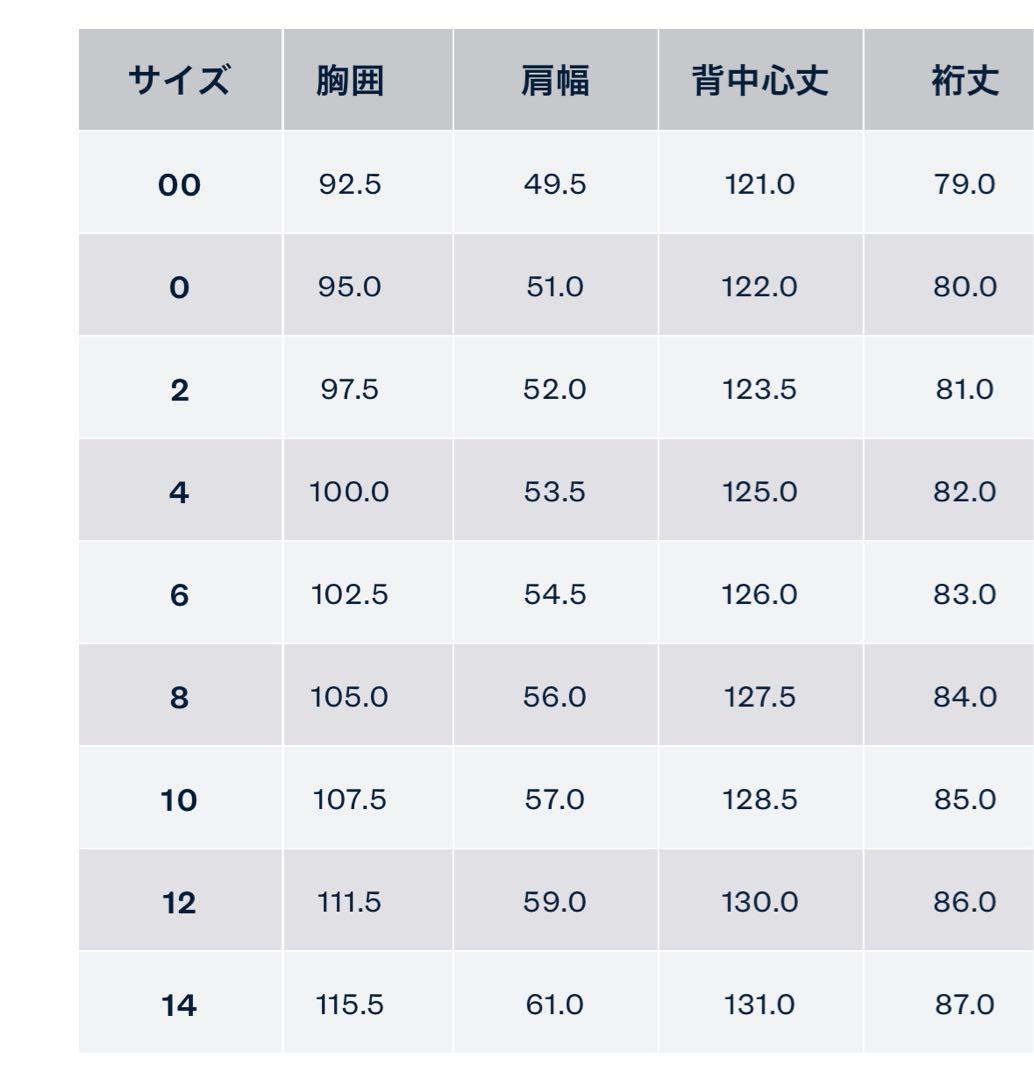Click the 裄丈 column header

[x=964, y=81]
